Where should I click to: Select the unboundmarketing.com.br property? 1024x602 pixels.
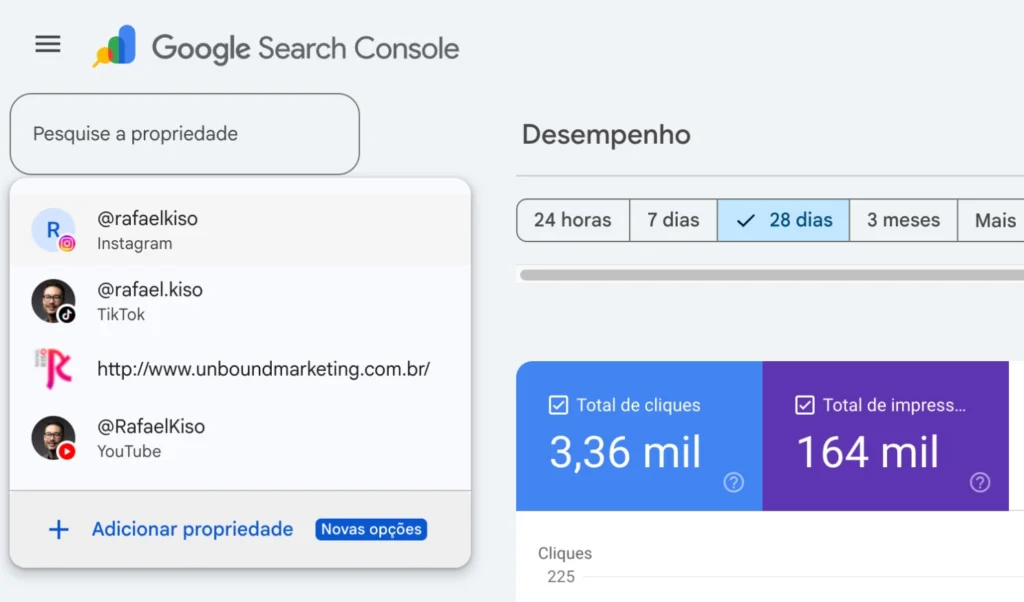[x=240, y=369]
